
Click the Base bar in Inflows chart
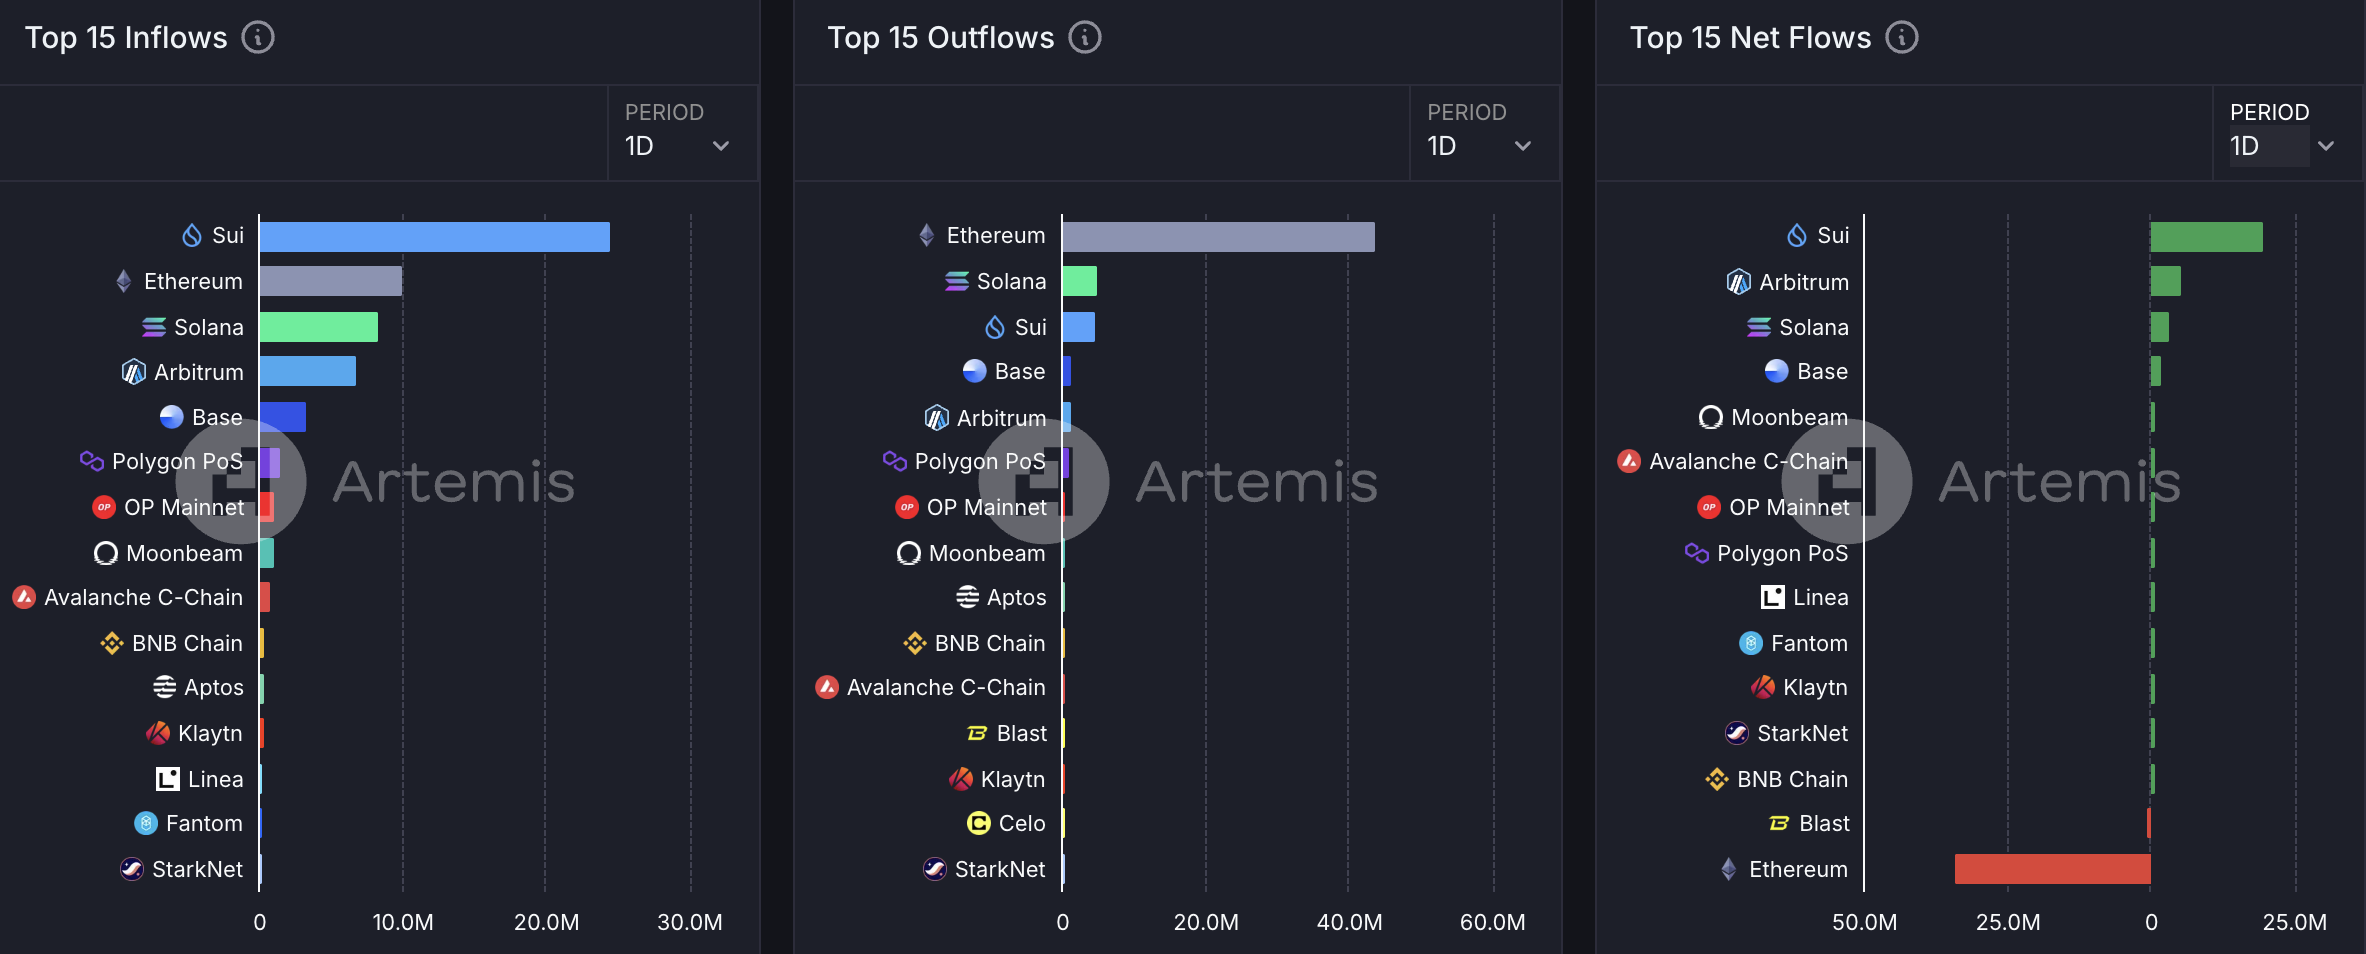tap(283, 417)
